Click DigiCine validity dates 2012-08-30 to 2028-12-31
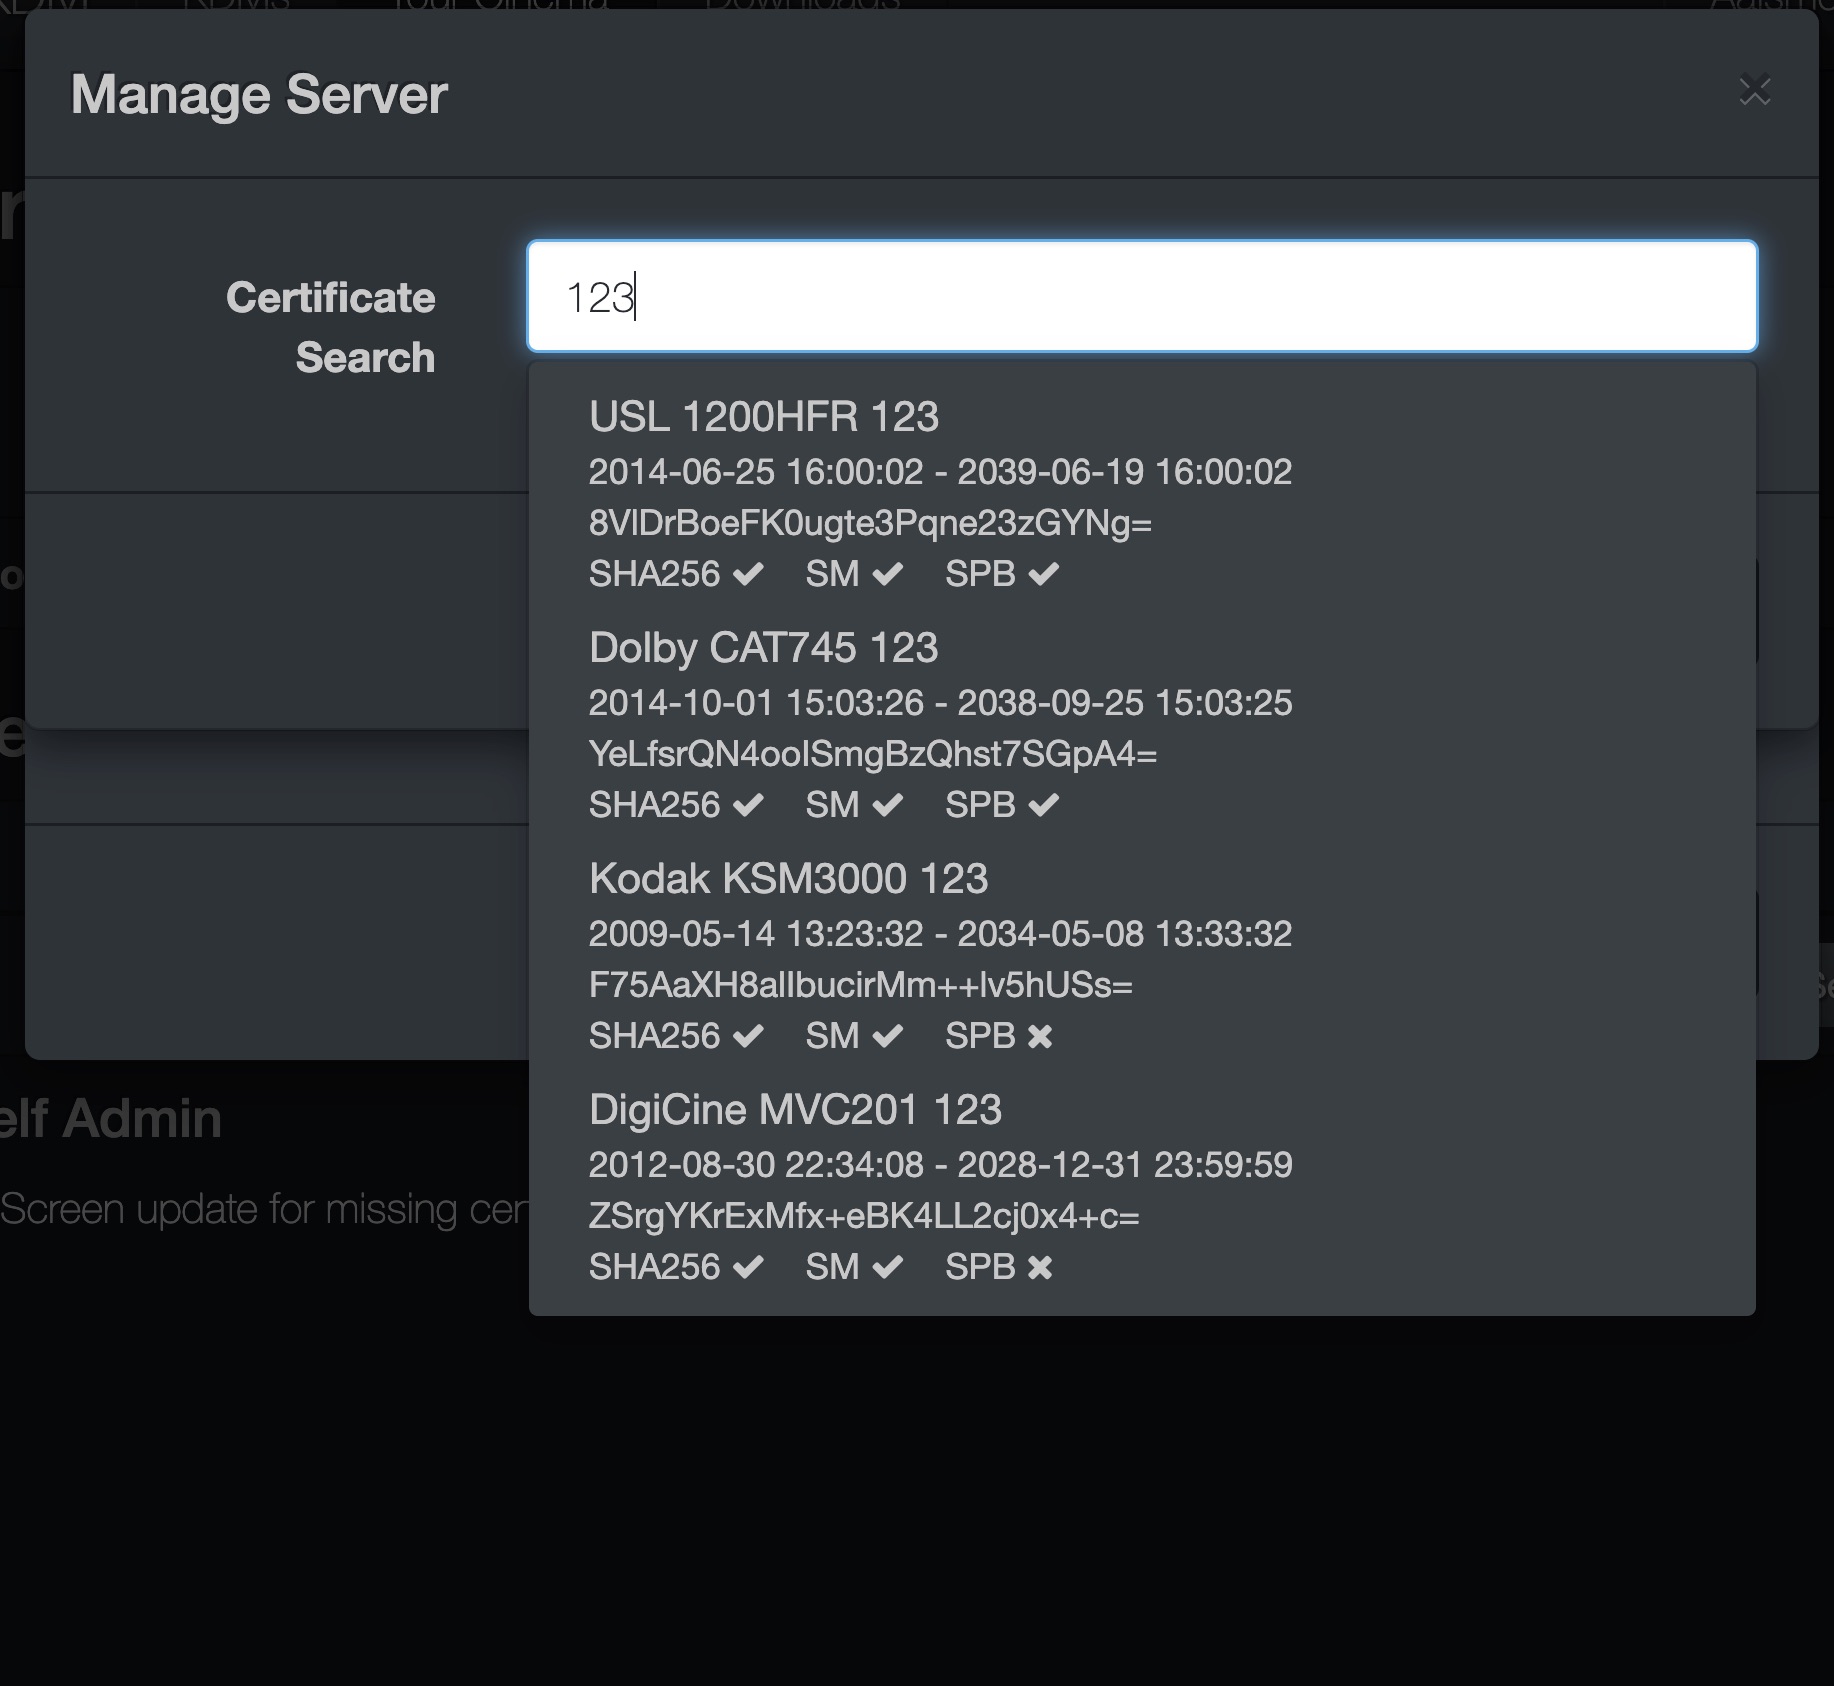 click(940, 1165)
